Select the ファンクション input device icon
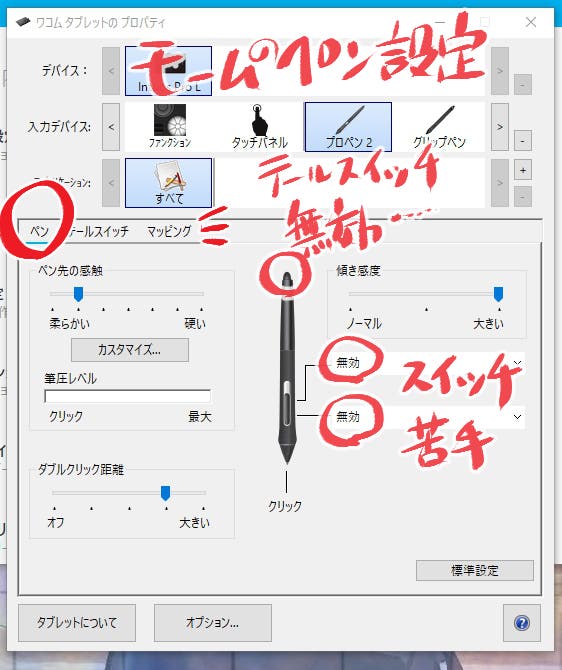The image size is (562, 670). (170, 126)
